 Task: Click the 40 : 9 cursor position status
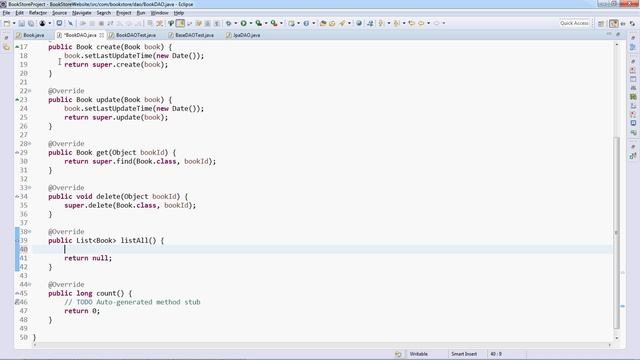496,354
